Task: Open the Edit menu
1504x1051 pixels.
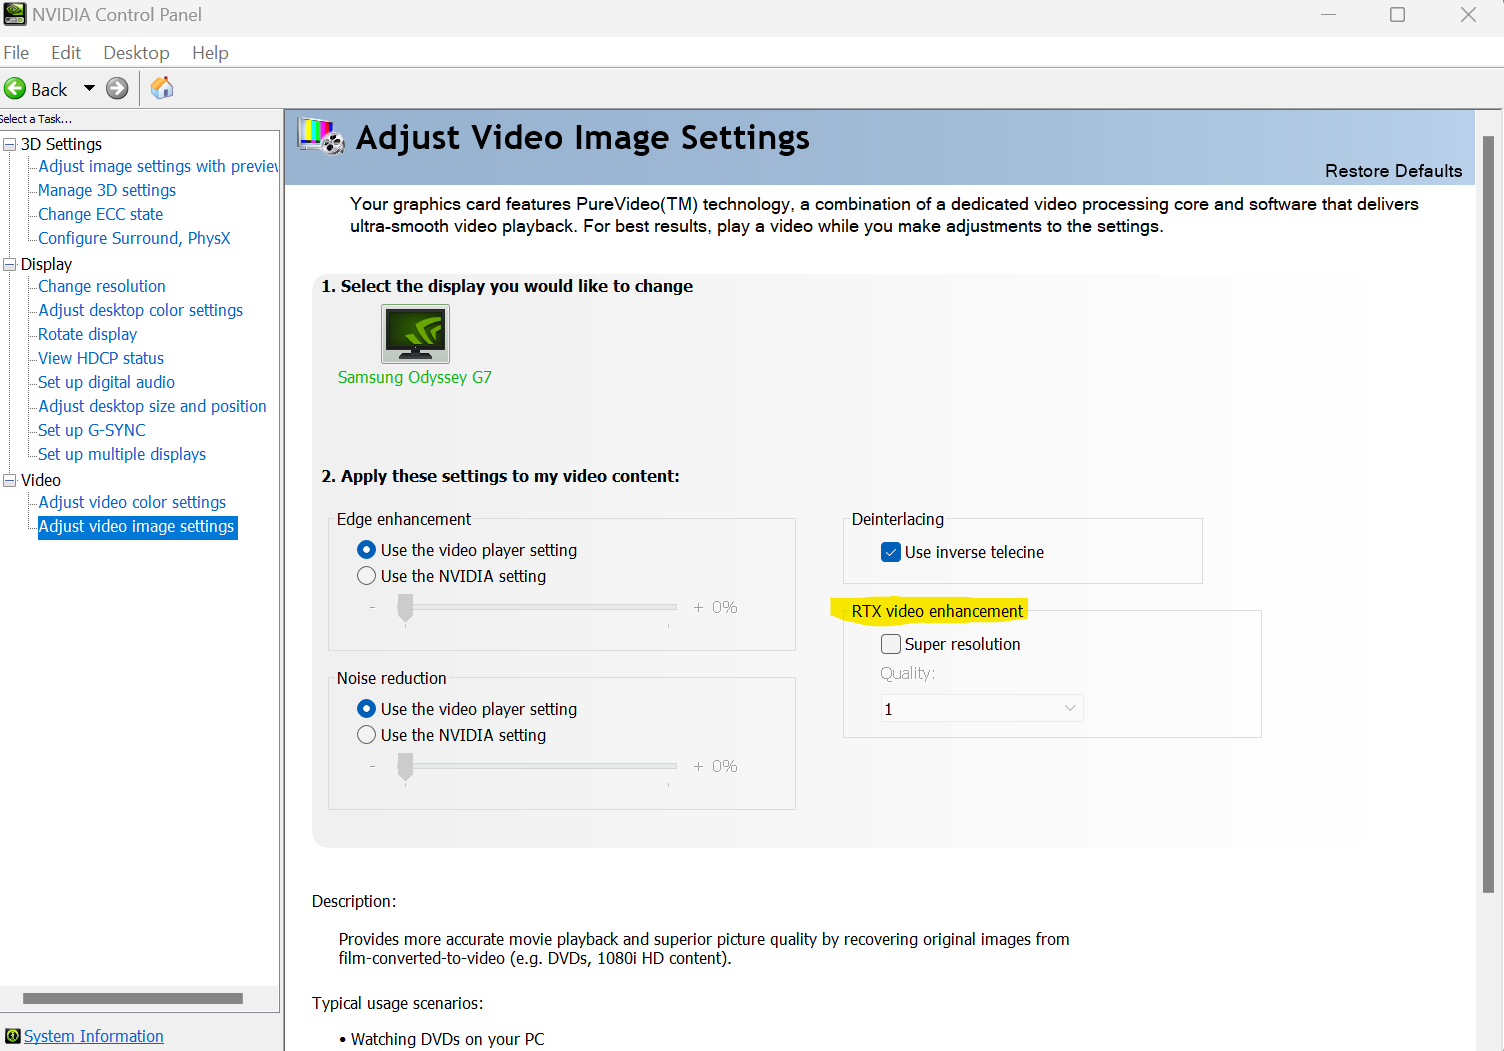Action: click(x=66, y=52)
